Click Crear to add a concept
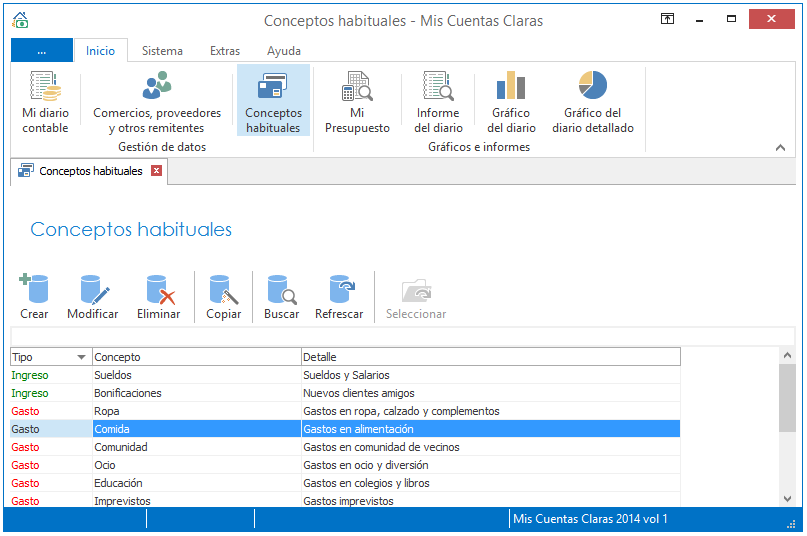 pyautogui.click(x=34, y=297)
